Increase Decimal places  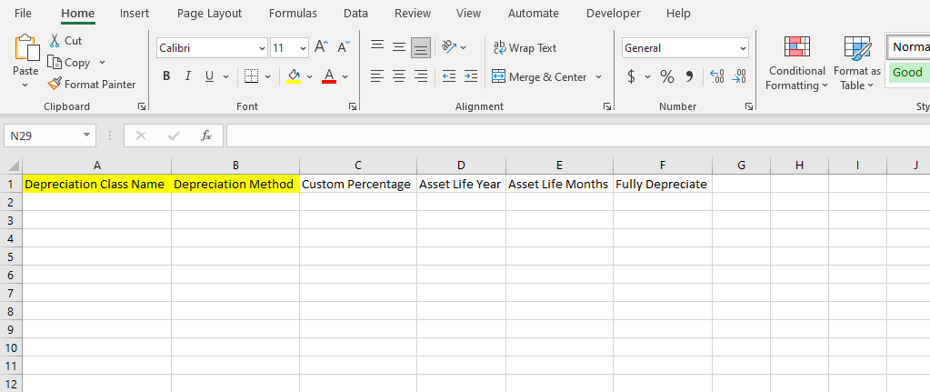click(x=717, y=77)
